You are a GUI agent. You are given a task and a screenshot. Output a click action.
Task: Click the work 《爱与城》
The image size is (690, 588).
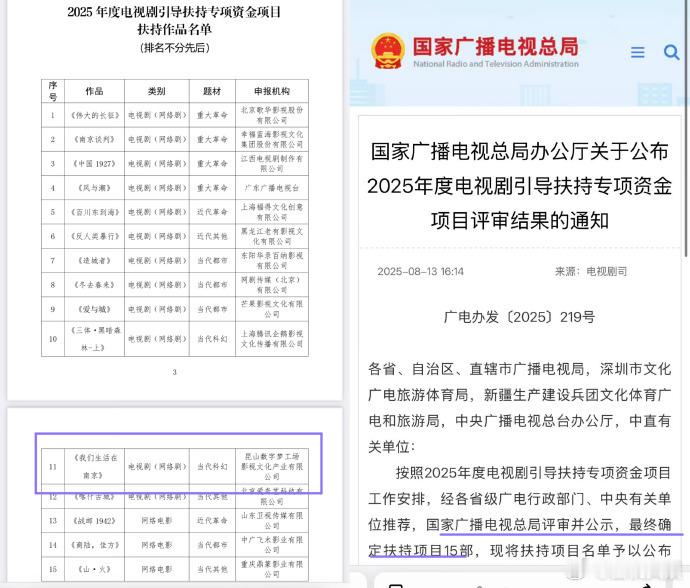(x=95, y=309)
